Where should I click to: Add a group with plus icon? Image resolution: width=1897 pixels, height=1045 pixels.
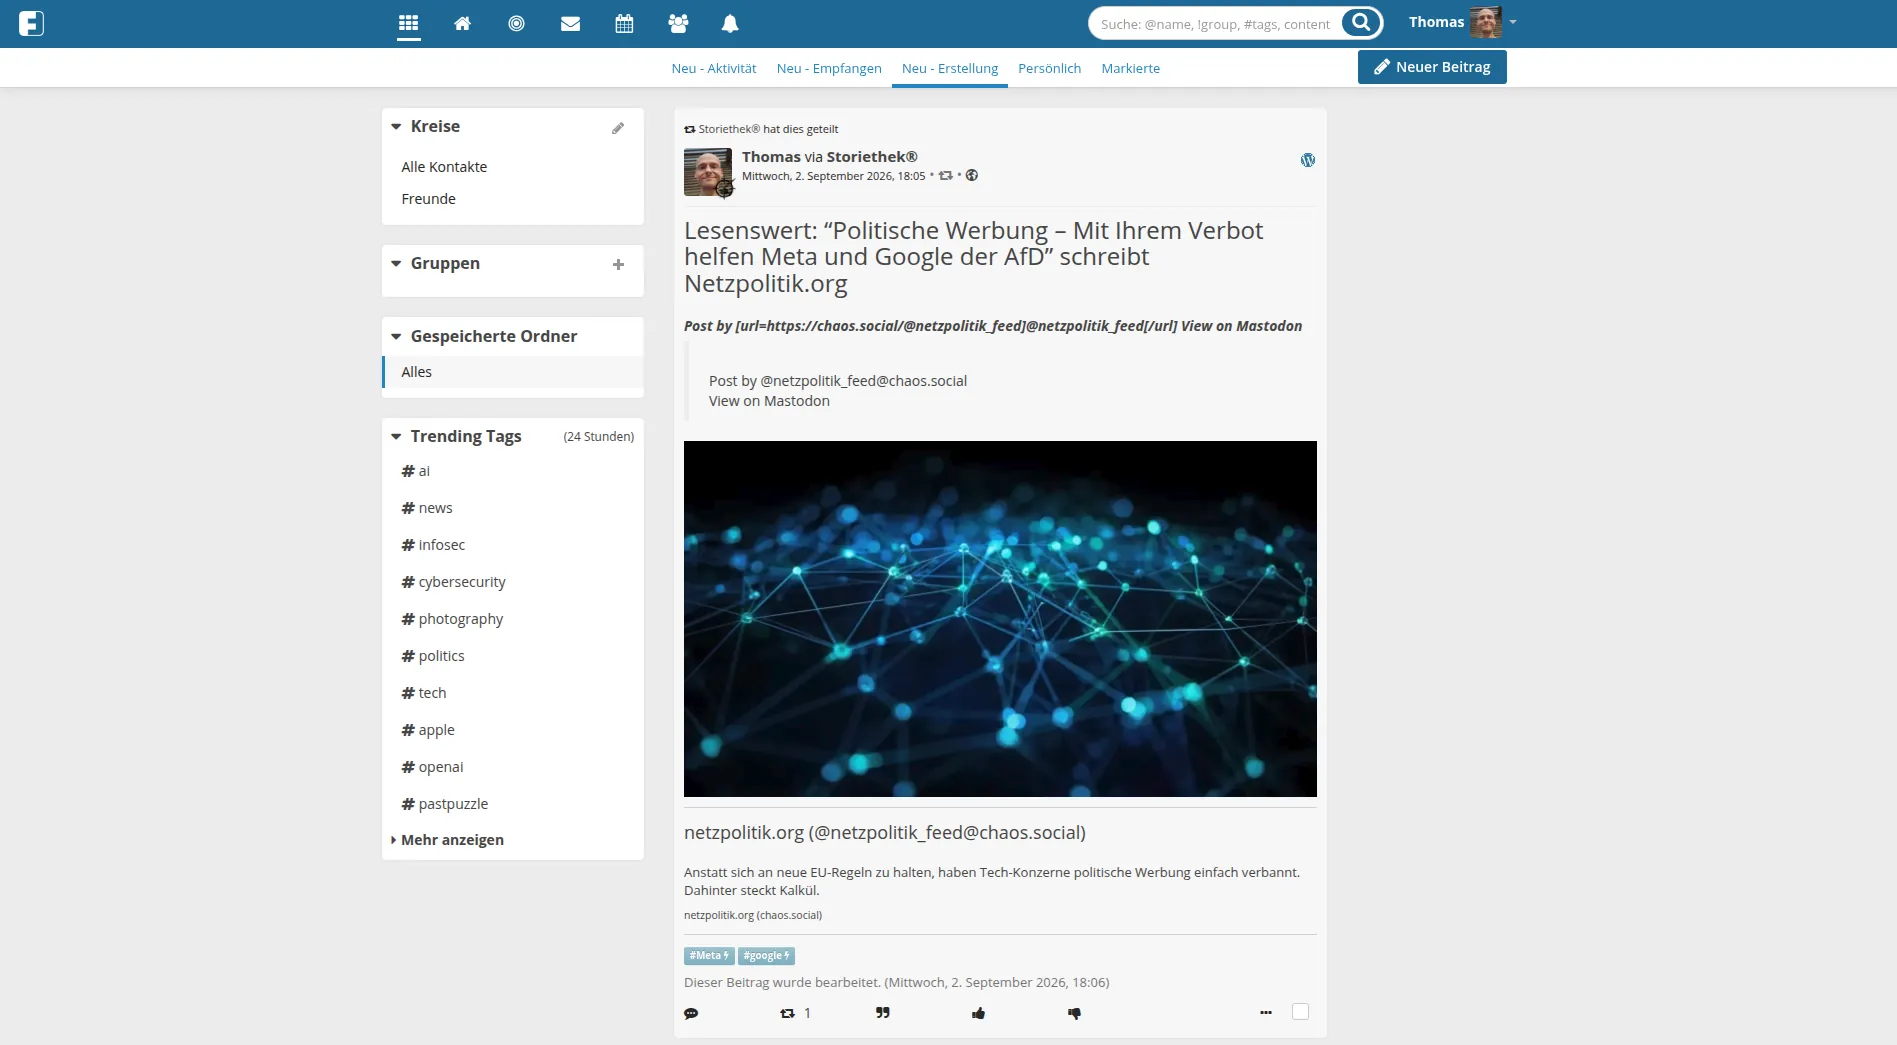pos(618,265)
